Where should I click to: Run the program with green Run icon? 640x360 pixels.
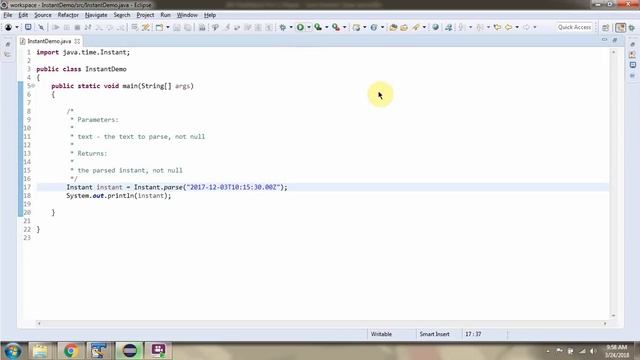[300, 27]
